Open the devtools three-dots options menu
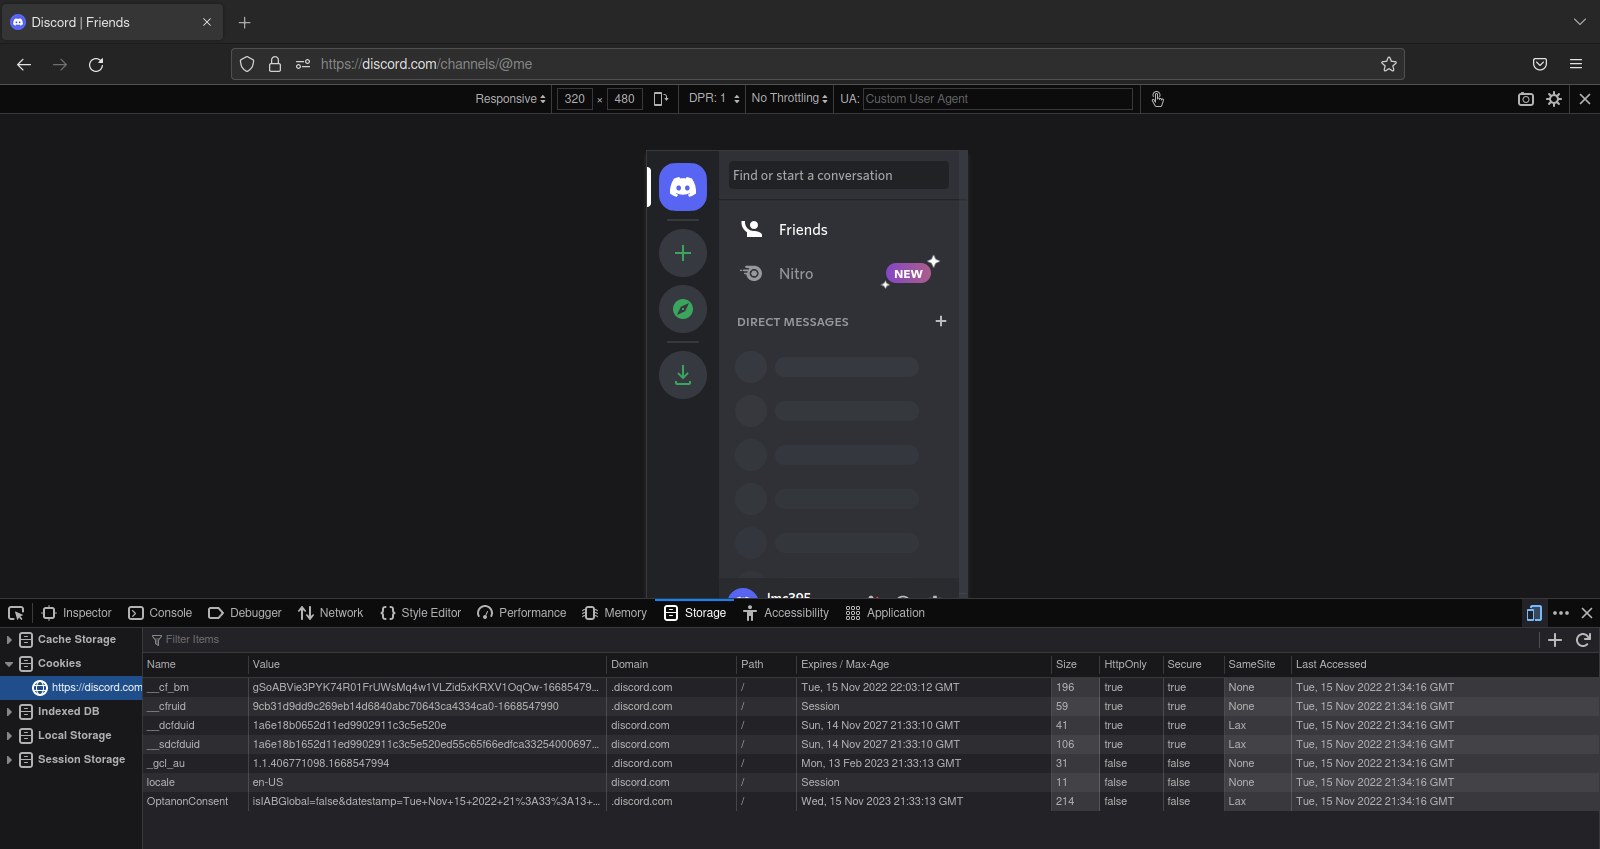The width and height of the screenshot is (1600, 849). (1561, 613)
